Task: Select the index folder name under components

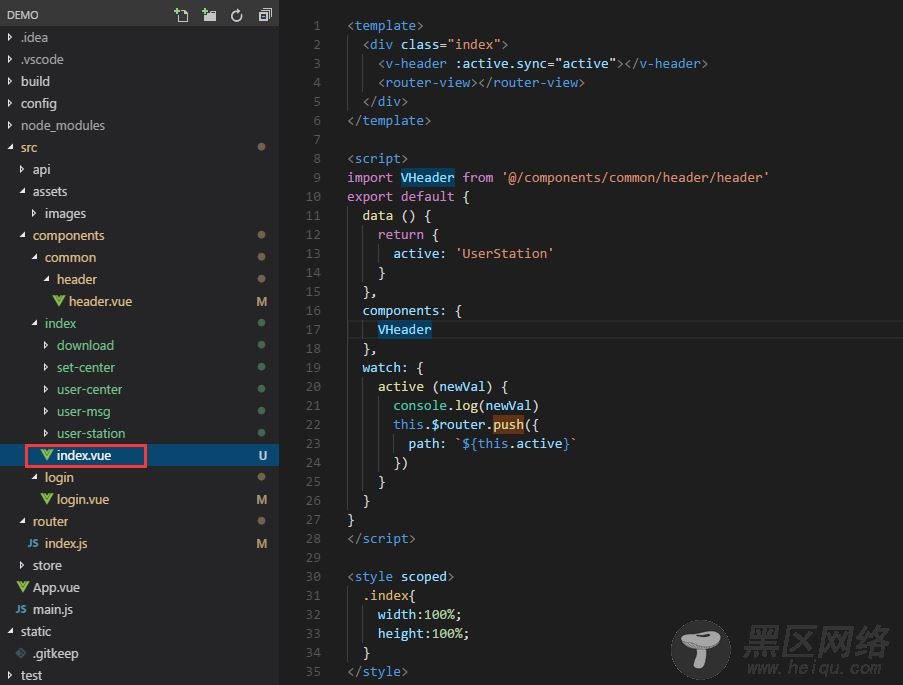Action: tap(60, 323)
